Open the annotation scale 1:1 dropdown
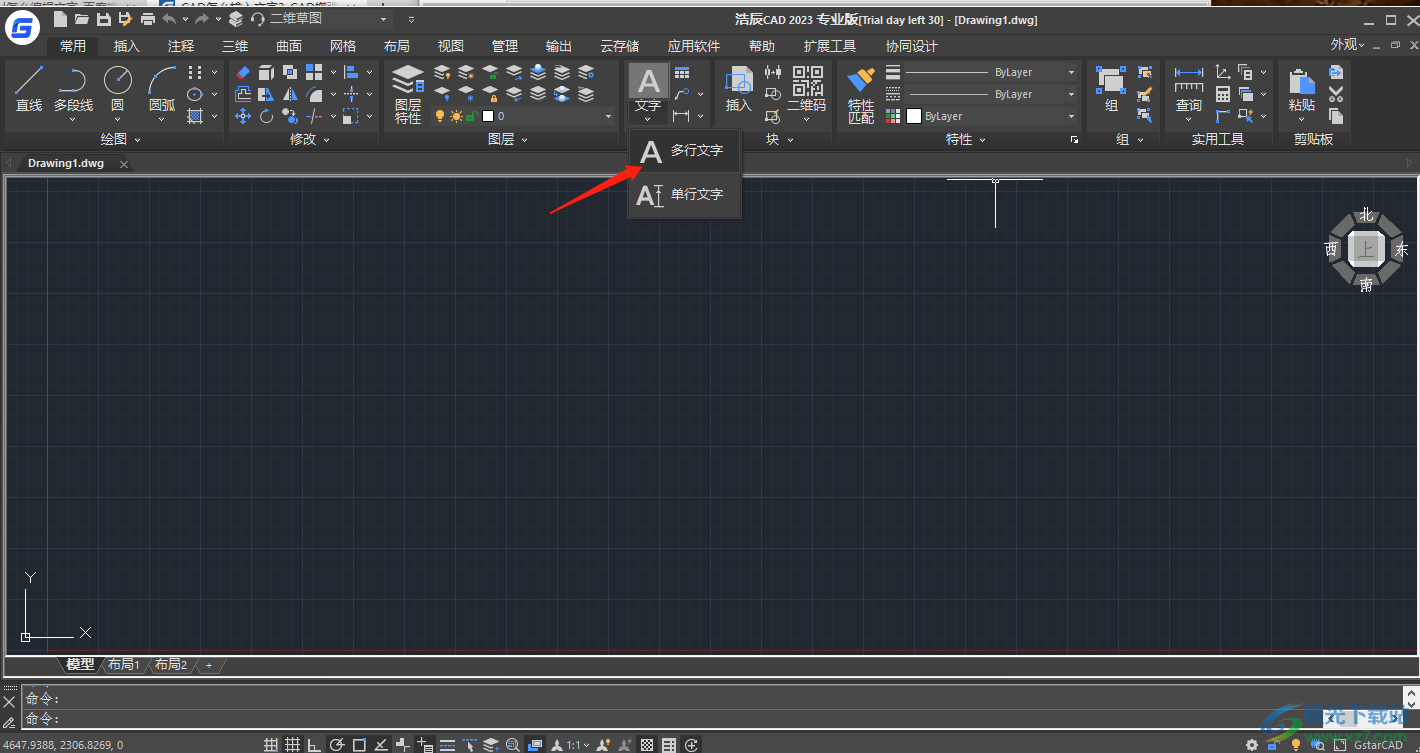This screenshot has height=753, width=1420. [x=578, y=745]
